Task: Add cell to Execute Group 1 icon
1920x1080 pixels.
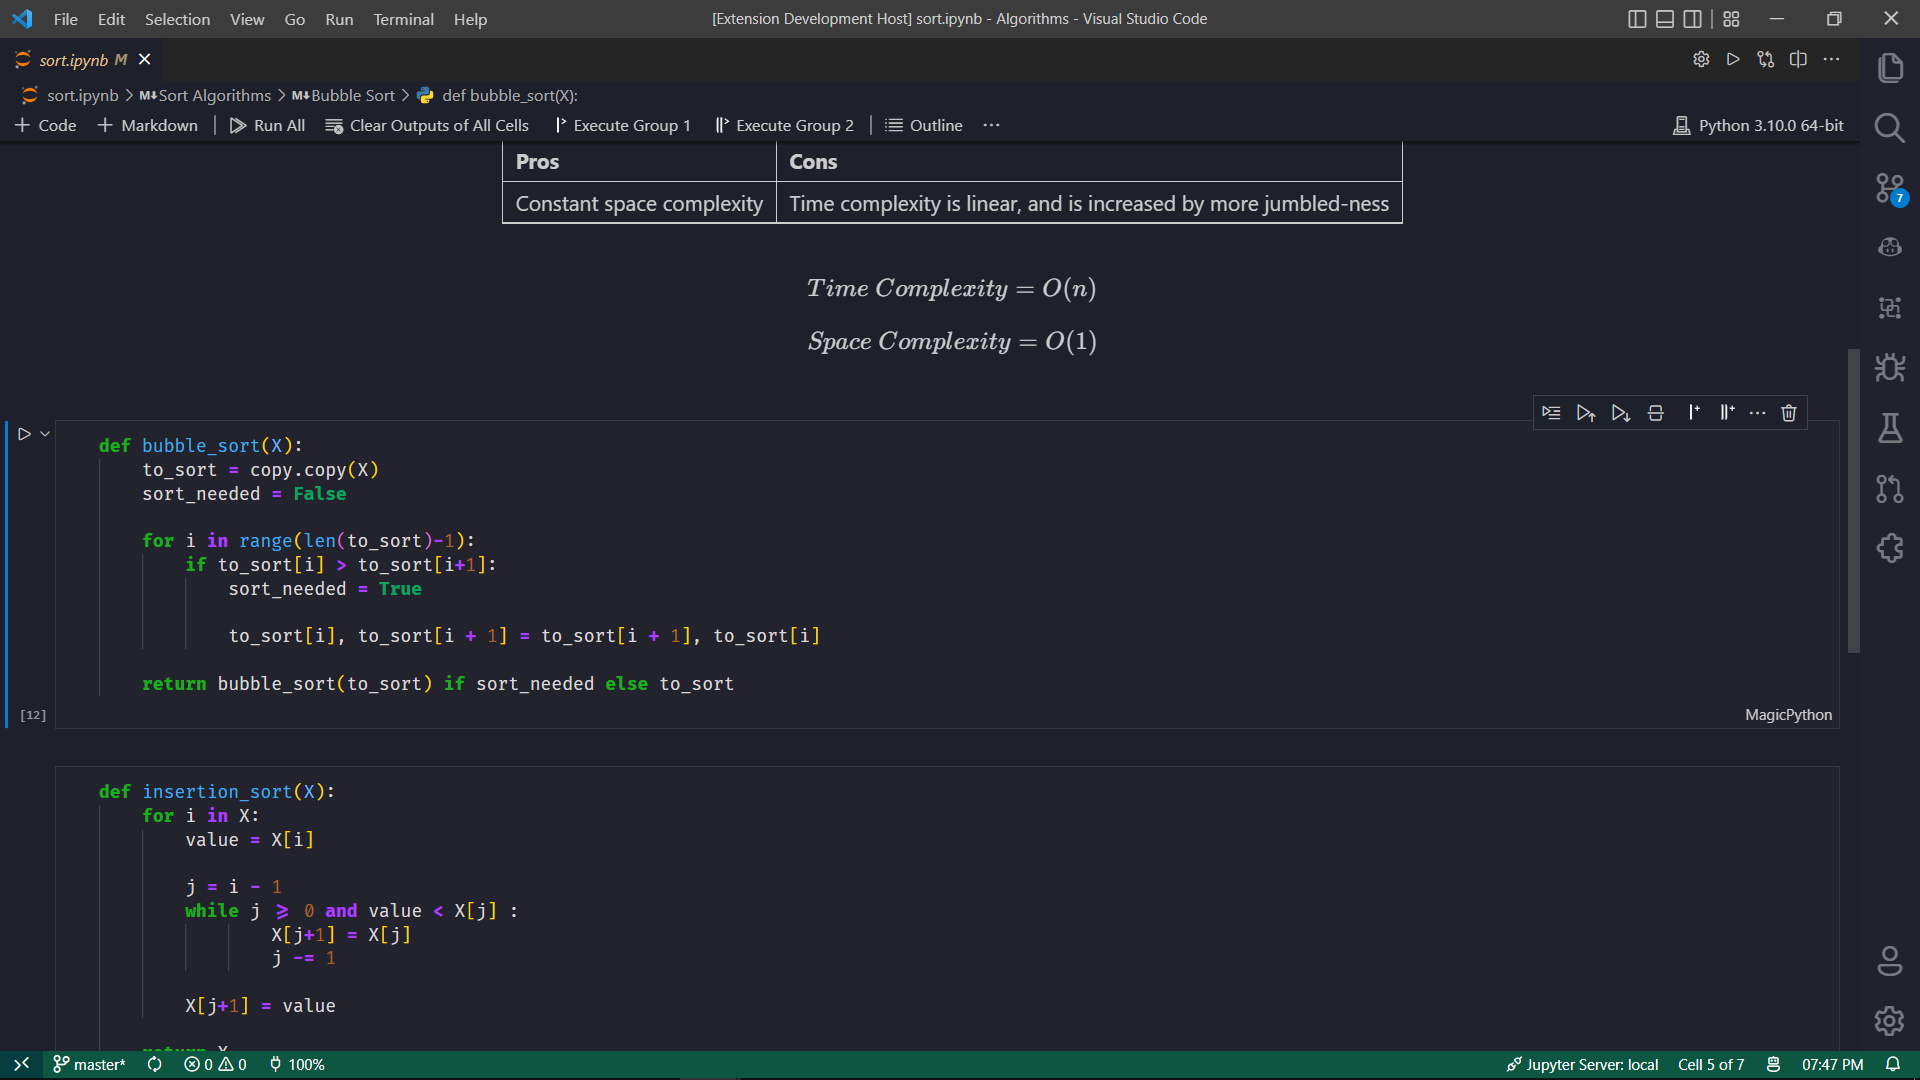Action: 1693,413
